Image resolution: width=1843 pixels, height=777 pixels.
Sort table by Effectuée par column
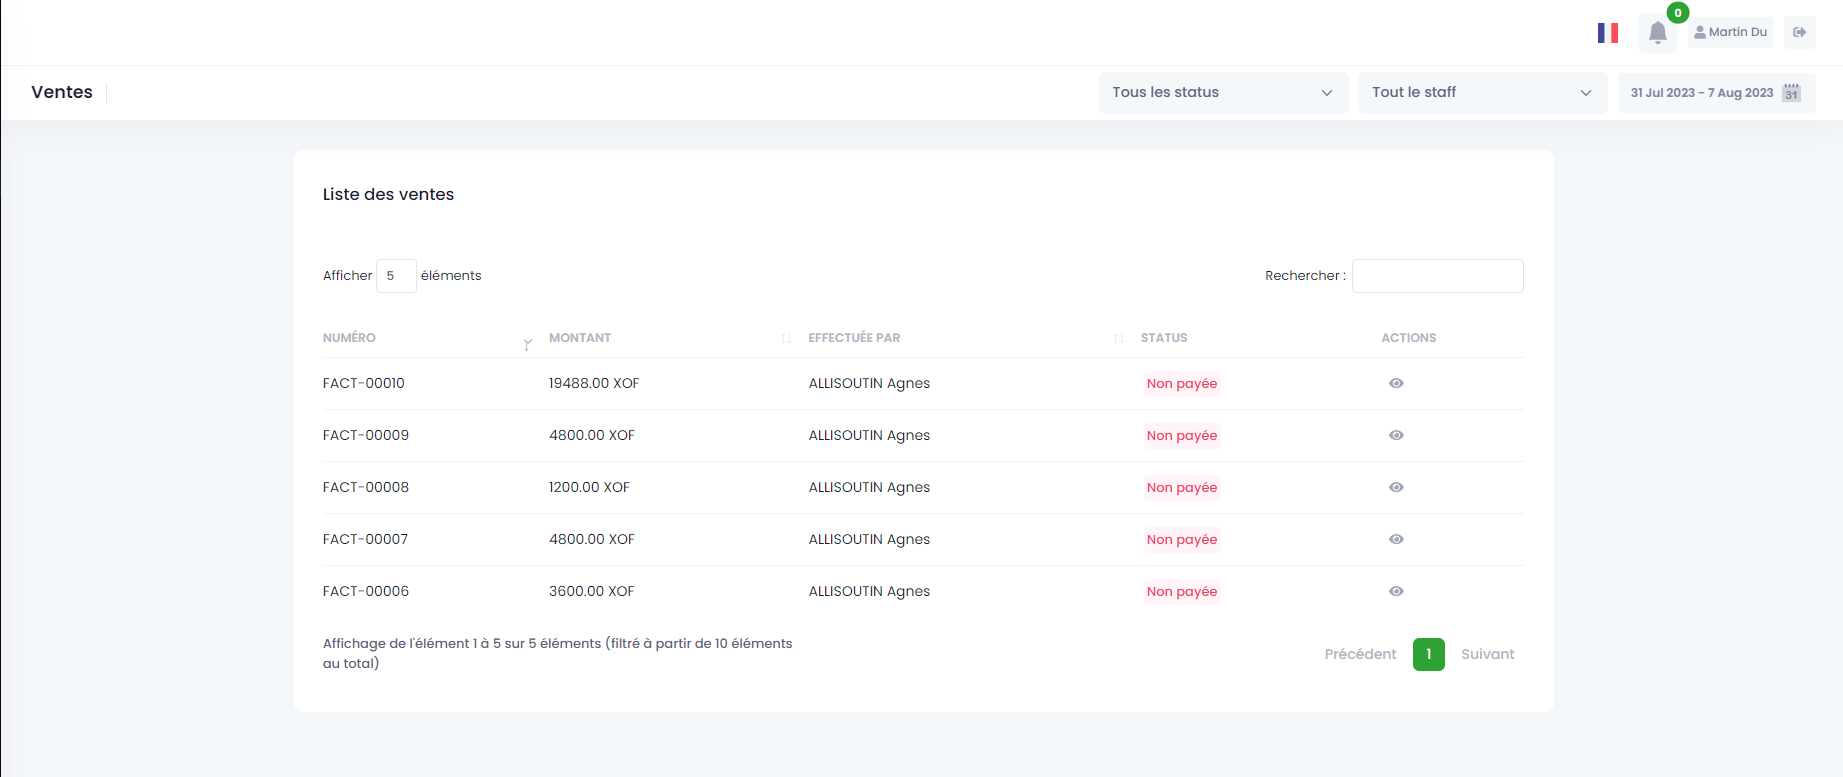[x=854, y=338]
